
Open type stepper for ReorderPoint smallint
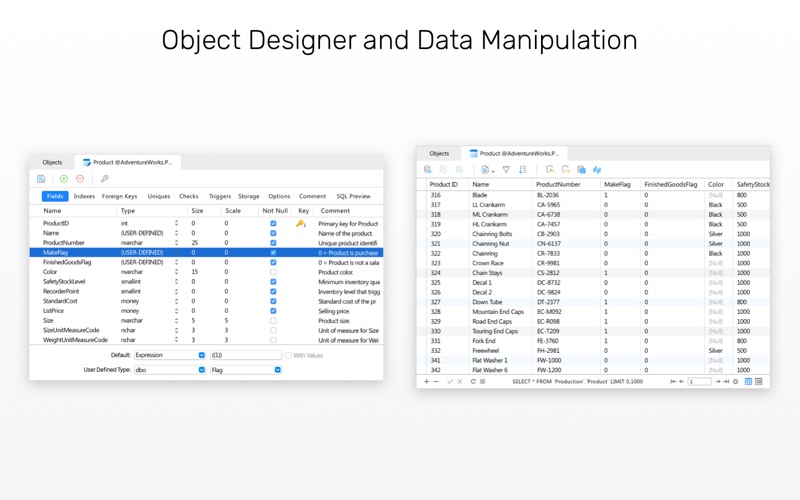(x=177, y=291)
